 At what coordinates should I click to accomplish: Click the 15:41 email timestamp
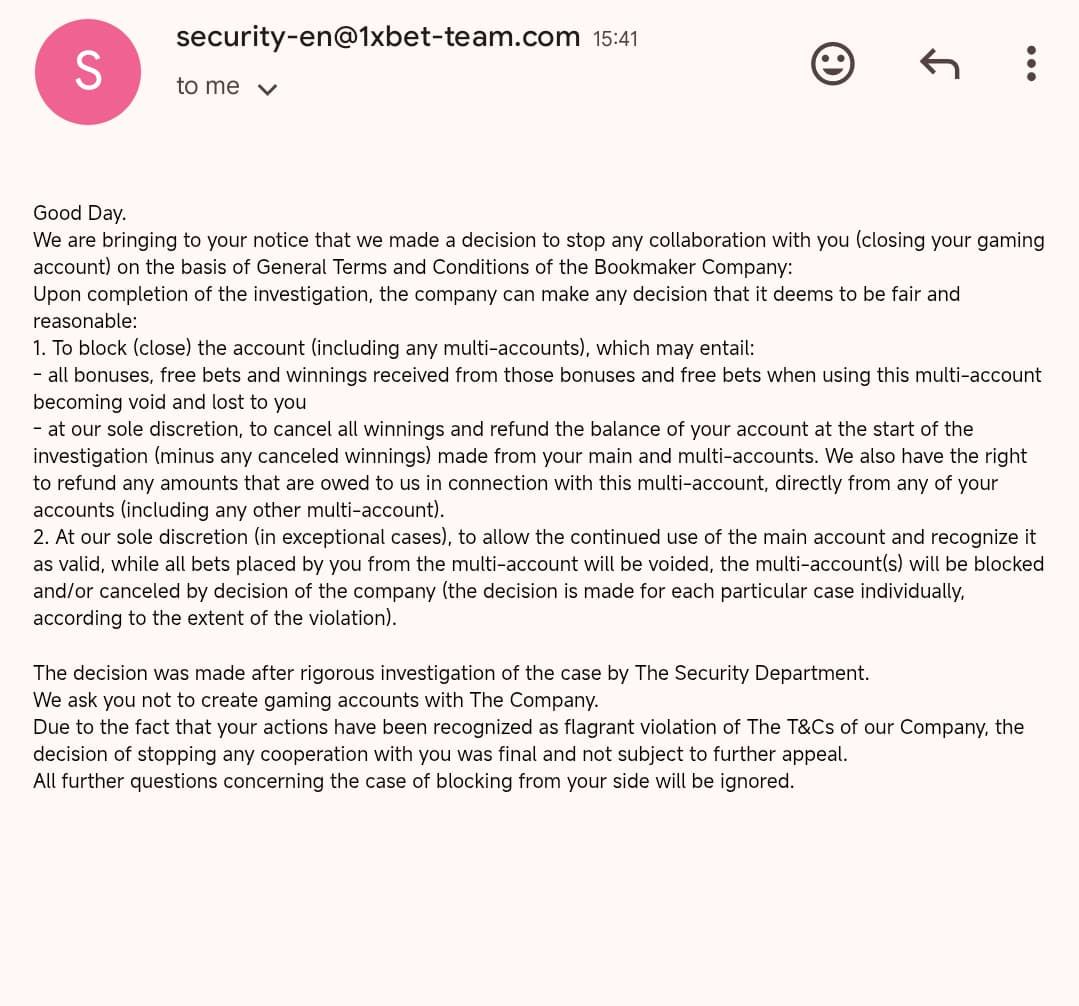coord(615,39)
